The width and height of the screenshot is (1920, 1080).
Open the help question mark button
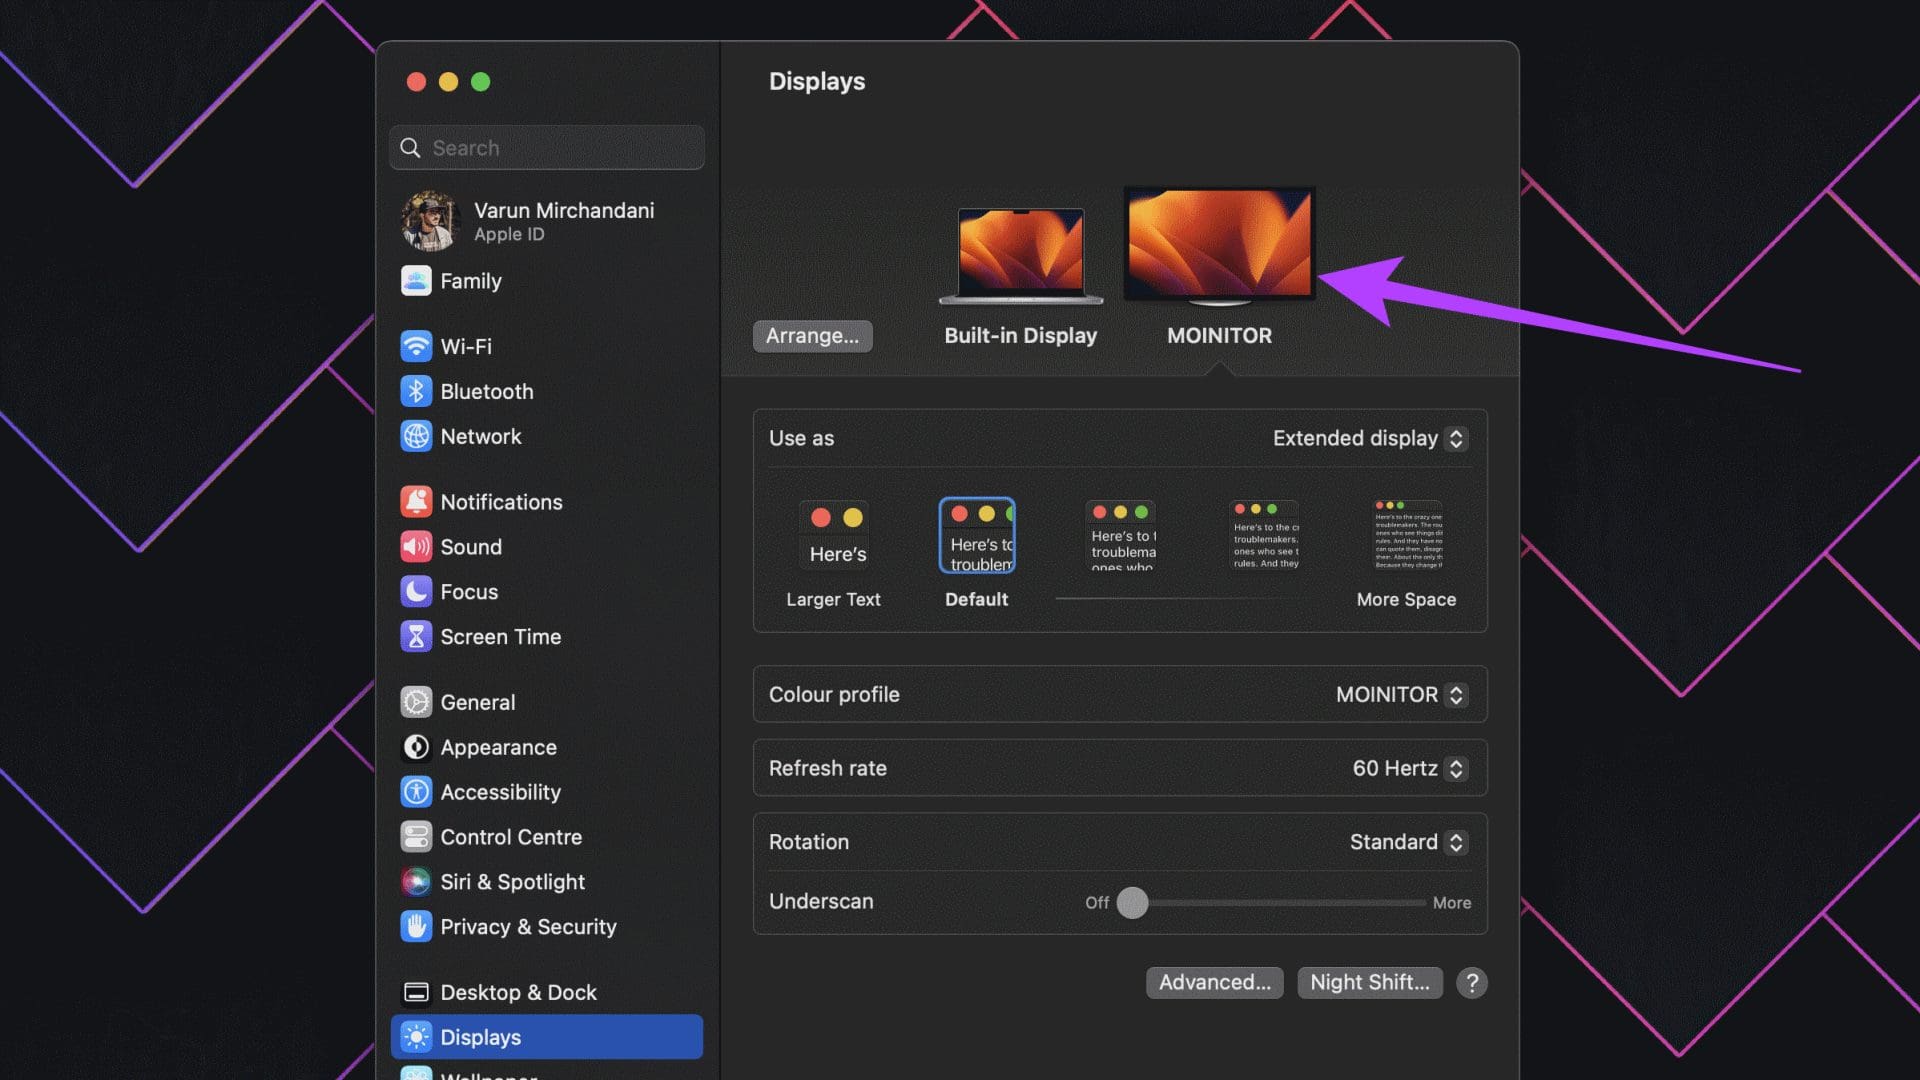[1472, 983]
